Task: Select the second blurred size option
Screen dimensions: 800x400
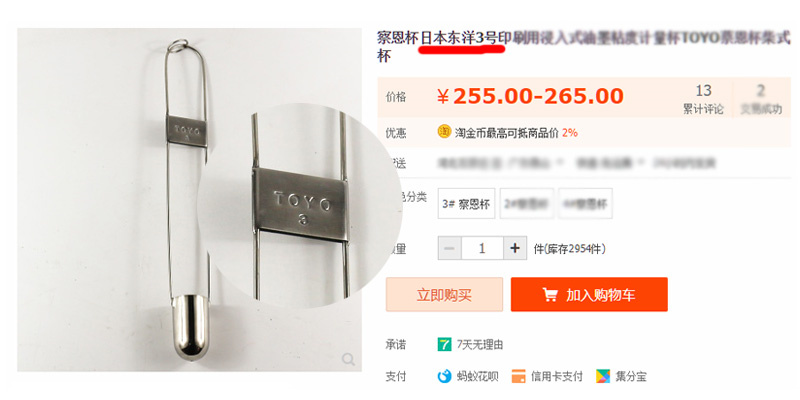Action: coord(527,204)
